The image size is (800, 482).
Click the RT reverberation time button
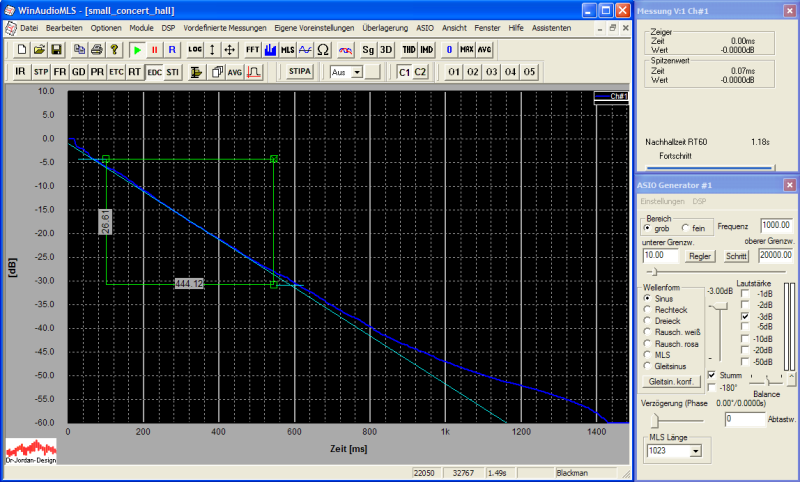134,72
